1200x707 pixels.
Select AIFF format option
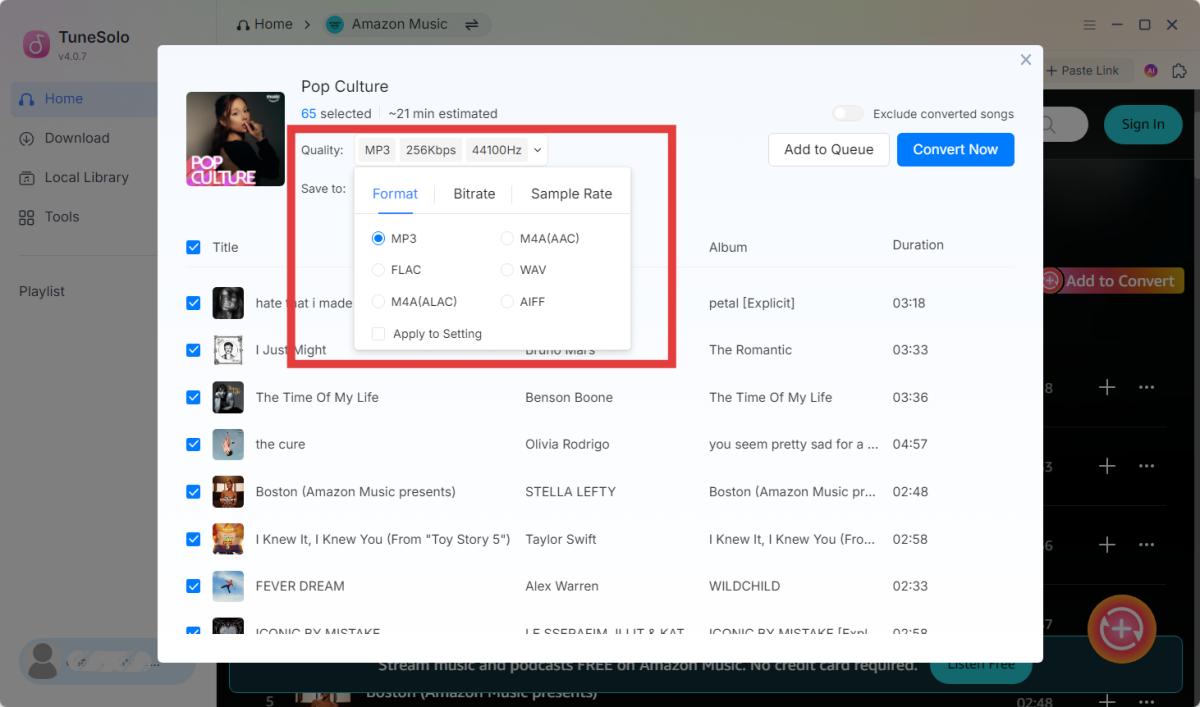click(507, 301)
